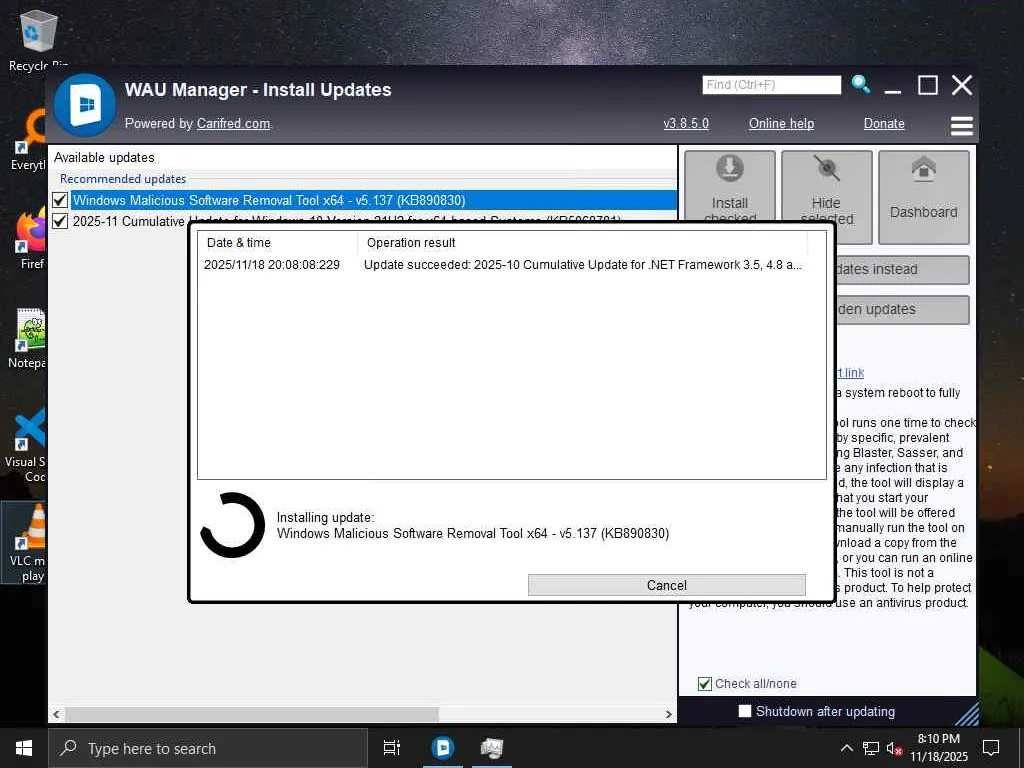This screenshot has height=768, width=1024.
Task: Click version v3.8.5.0 link
Action: [x=686, y=123]
